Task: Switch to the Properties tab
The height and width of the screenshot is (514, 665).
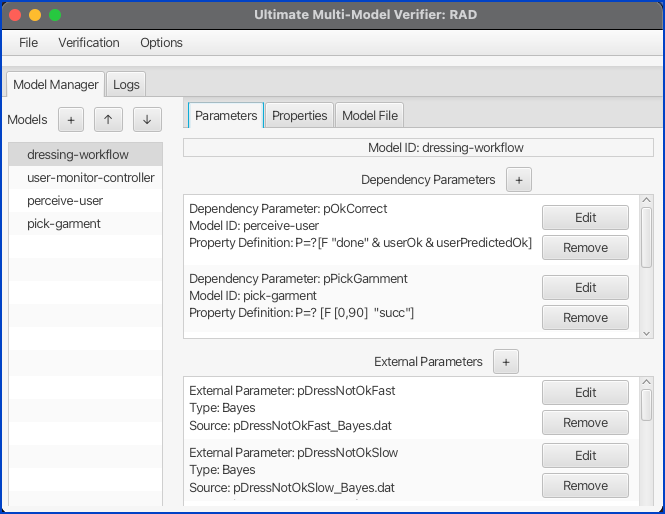Action: coord(299,116)
